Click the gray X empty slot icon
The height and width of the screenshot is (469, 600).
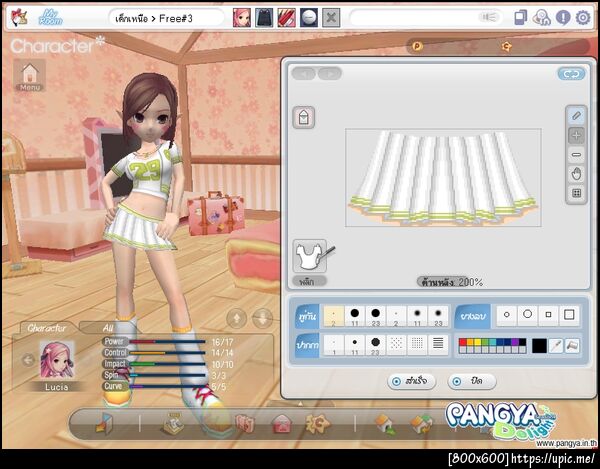click(331, 18)
